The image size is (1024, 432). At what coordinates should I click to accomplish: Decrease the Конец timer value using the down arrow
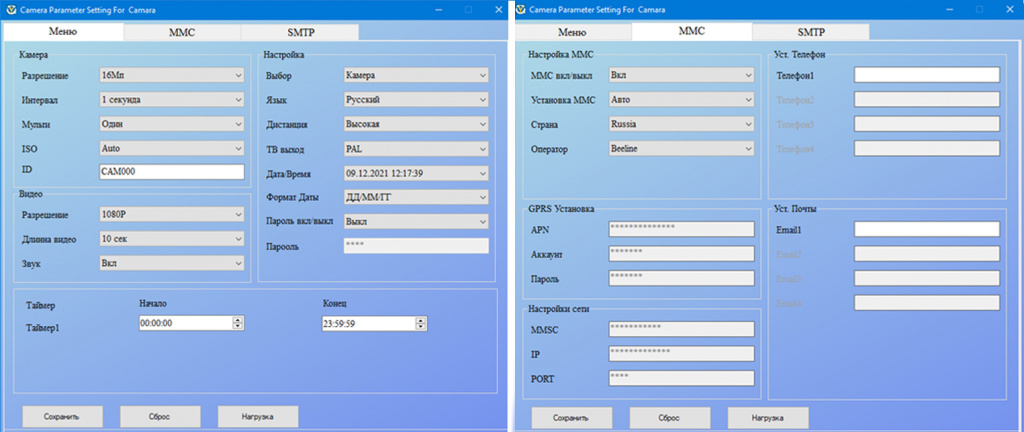click(420, 327)
